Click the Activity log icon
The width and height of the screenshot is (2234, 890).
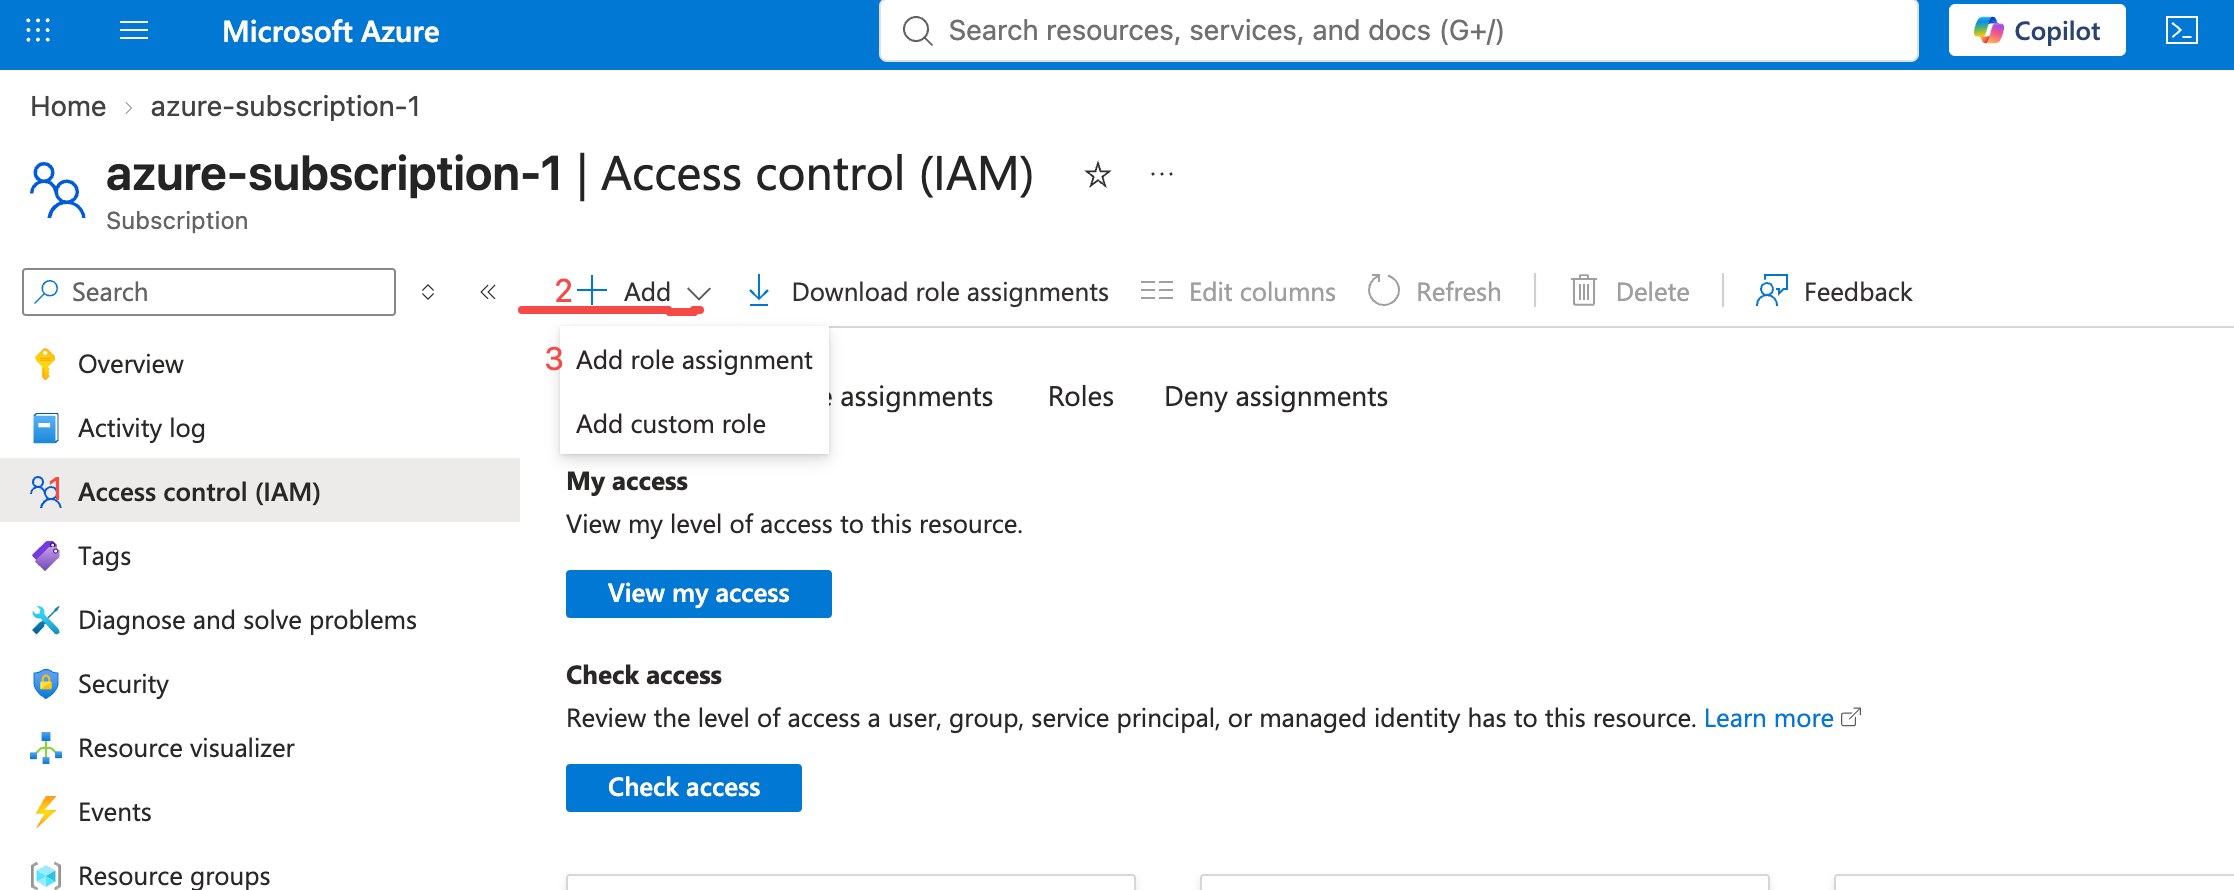point(45,428)
